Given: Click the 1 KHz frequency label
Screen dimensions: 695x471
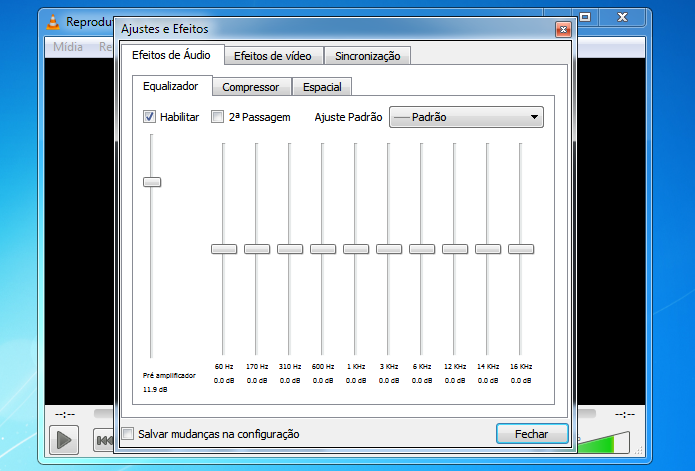Looking at the screenshot, I should tap(356, 366).
